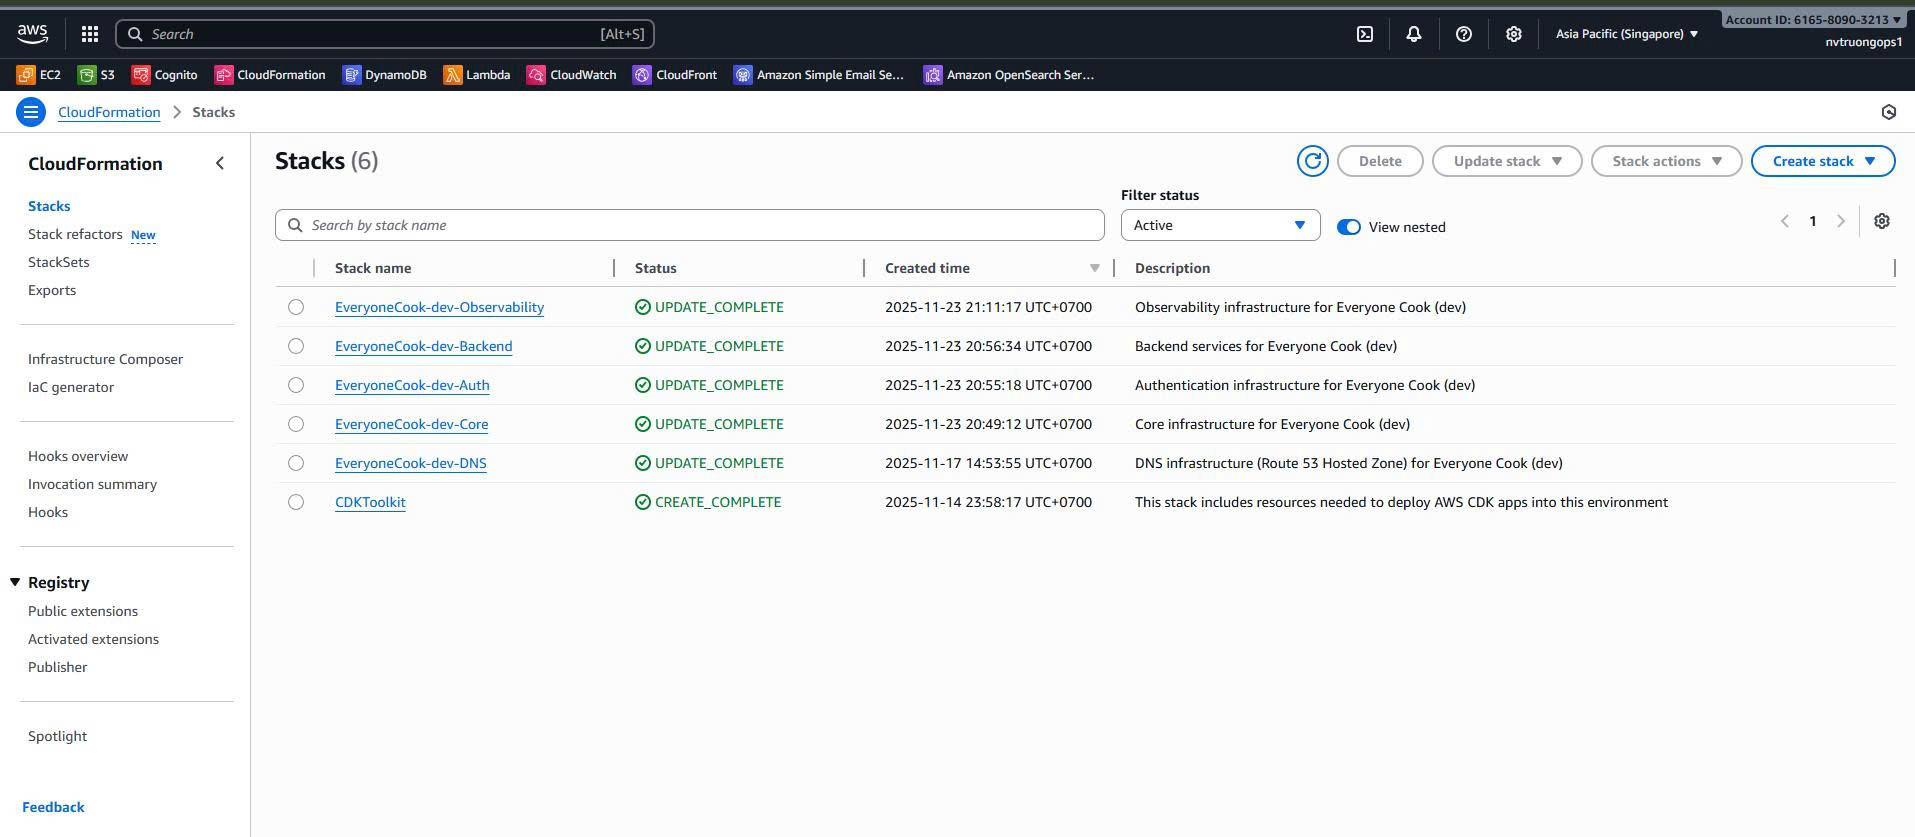Open Invocation summary page
1915x837 pixels.
tap(93, 484)
